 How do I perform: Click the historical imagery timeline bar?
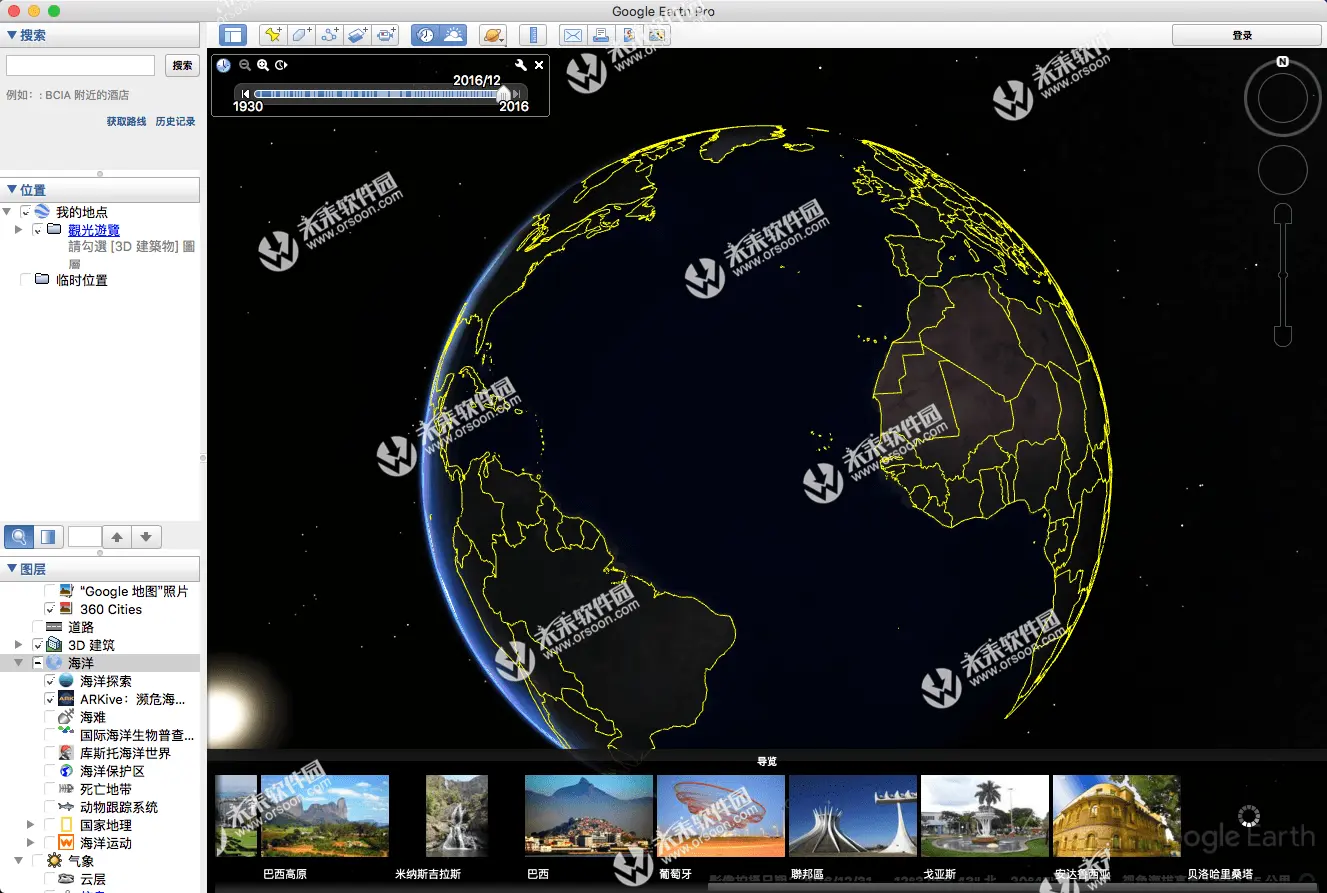pos(381,94)
